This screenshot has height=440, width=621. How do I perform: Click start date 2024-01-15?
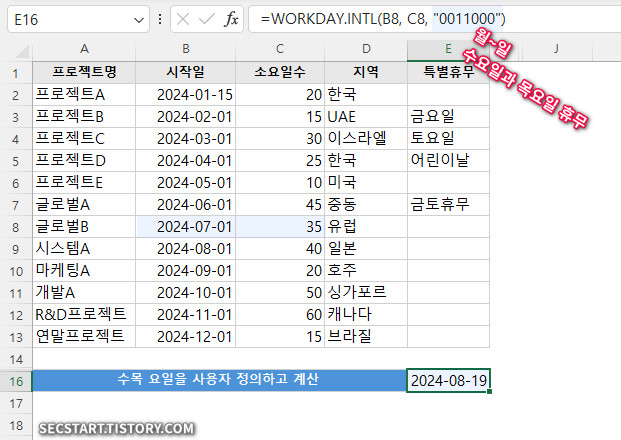[186, 95]
